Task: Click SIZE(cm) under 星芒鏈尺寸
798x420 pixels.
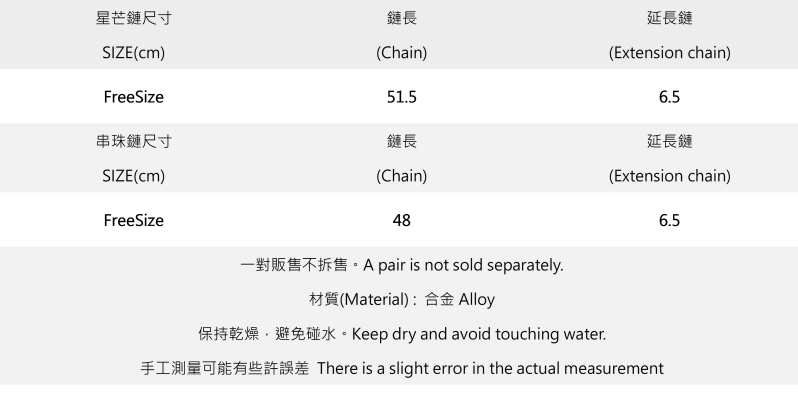Action: click(x=134, y=53)
